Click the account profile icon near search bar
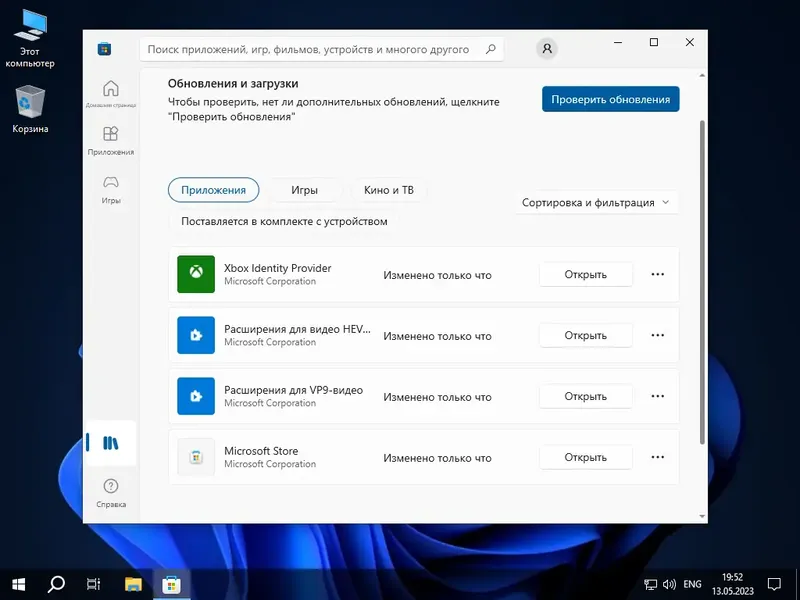The height and width of the screenshot is (600, 800). [546, 48]
